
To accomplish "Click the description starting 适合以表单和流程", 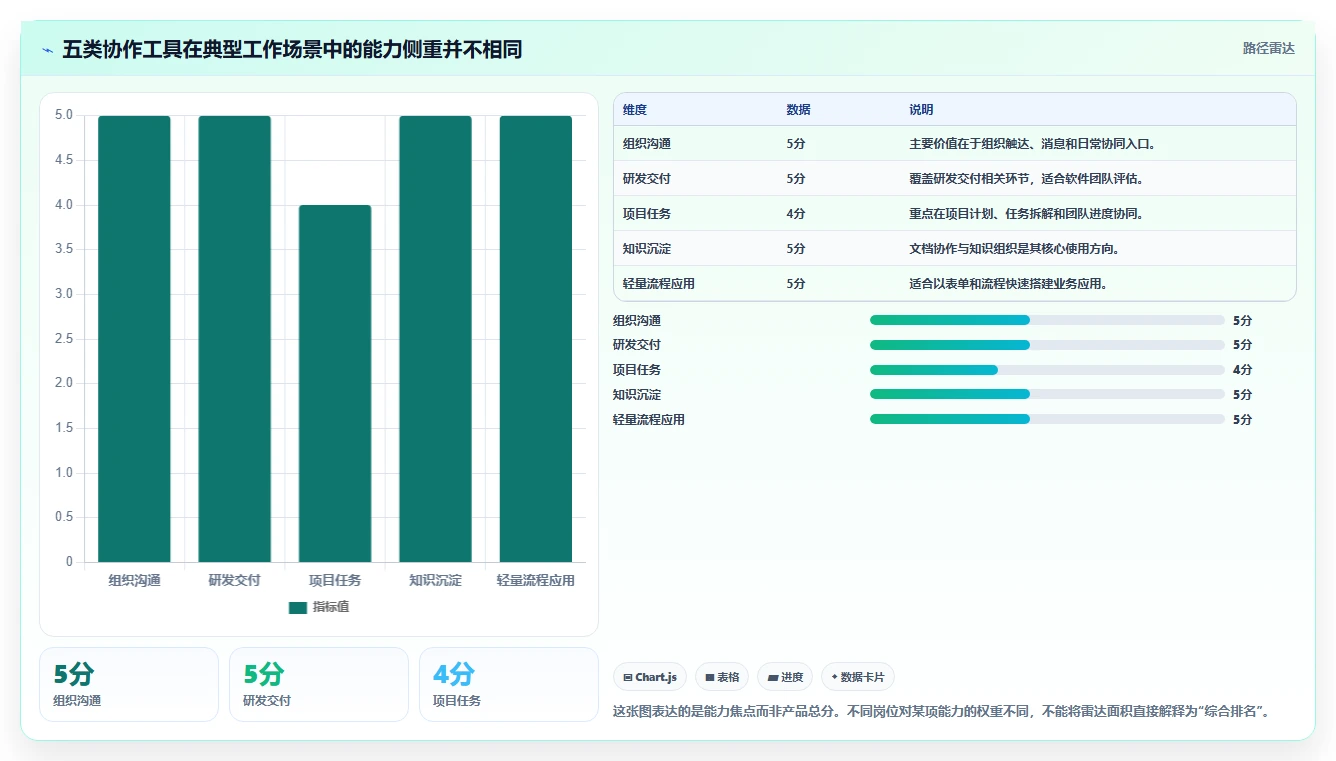I will (x=1008, y=284).
